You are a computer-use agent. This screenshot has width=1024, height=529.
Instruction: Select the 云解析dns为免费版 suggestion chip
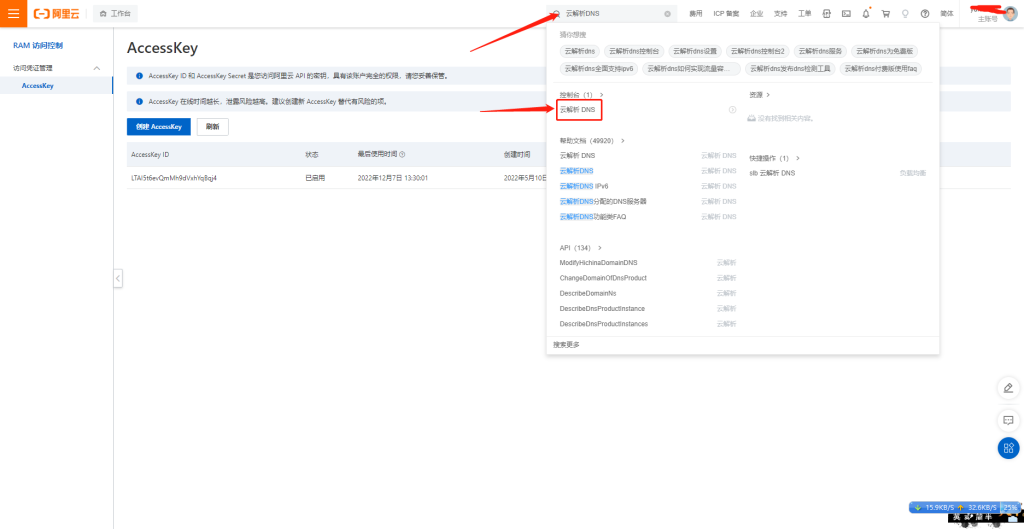click(x=886, y=51)
